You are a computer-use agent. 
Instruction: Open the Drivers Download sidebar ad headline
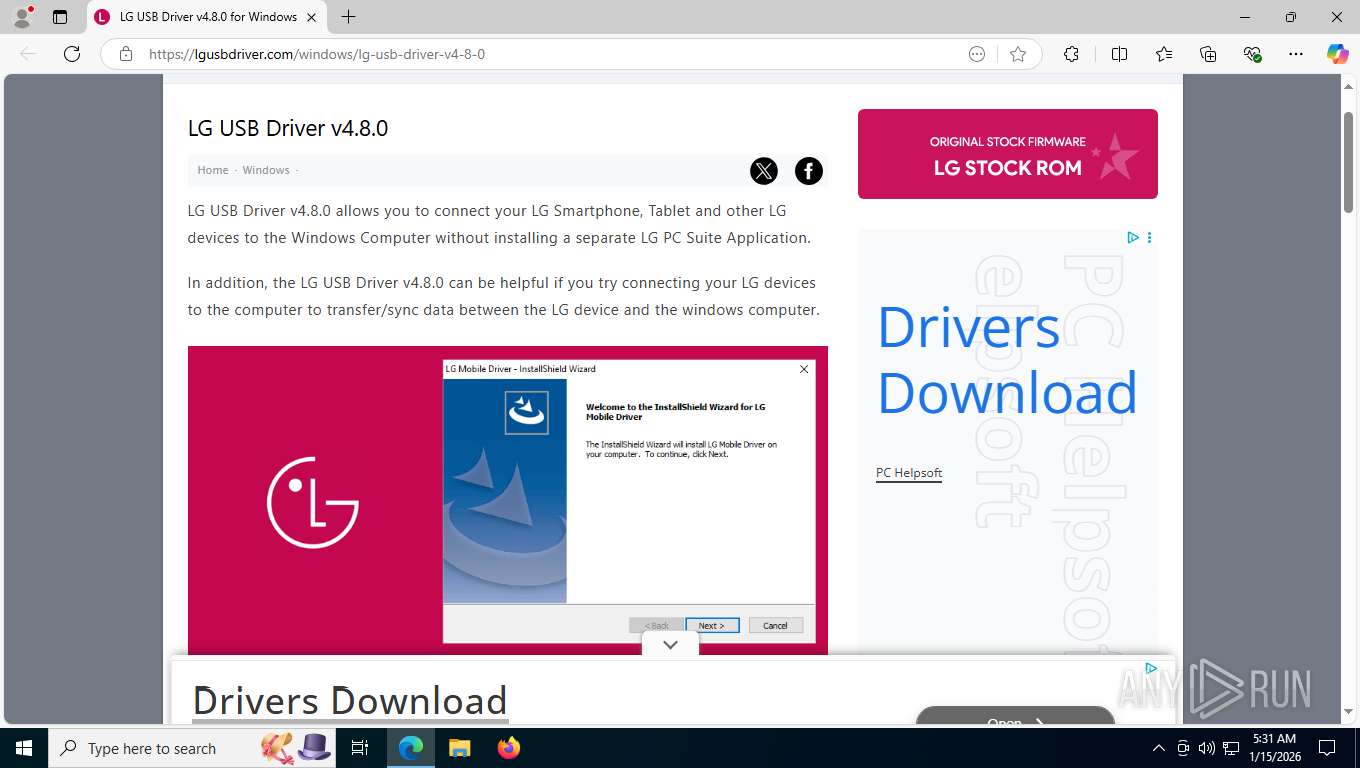[1008, 360]
